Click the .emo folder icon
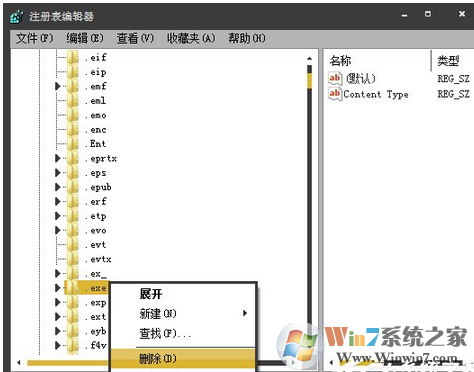 pyautogui.click(x=73, y=115)
